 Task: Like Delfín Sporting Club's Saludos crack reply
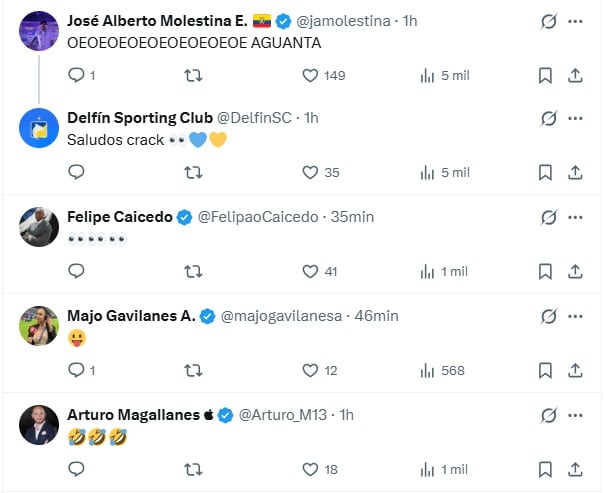310,172
